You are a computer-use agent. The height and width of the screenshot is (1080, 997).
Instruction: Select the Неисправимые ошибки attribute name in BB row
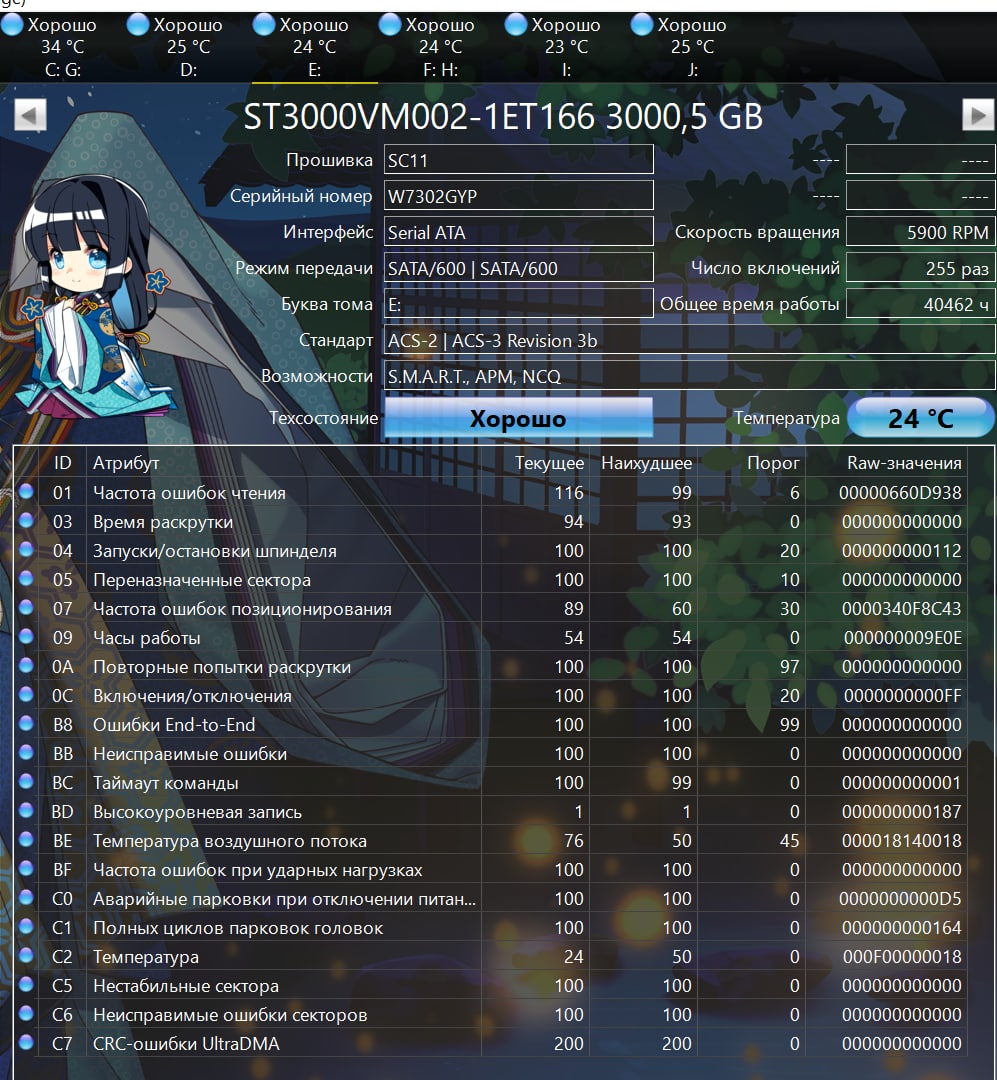click(x=190, y=754)
